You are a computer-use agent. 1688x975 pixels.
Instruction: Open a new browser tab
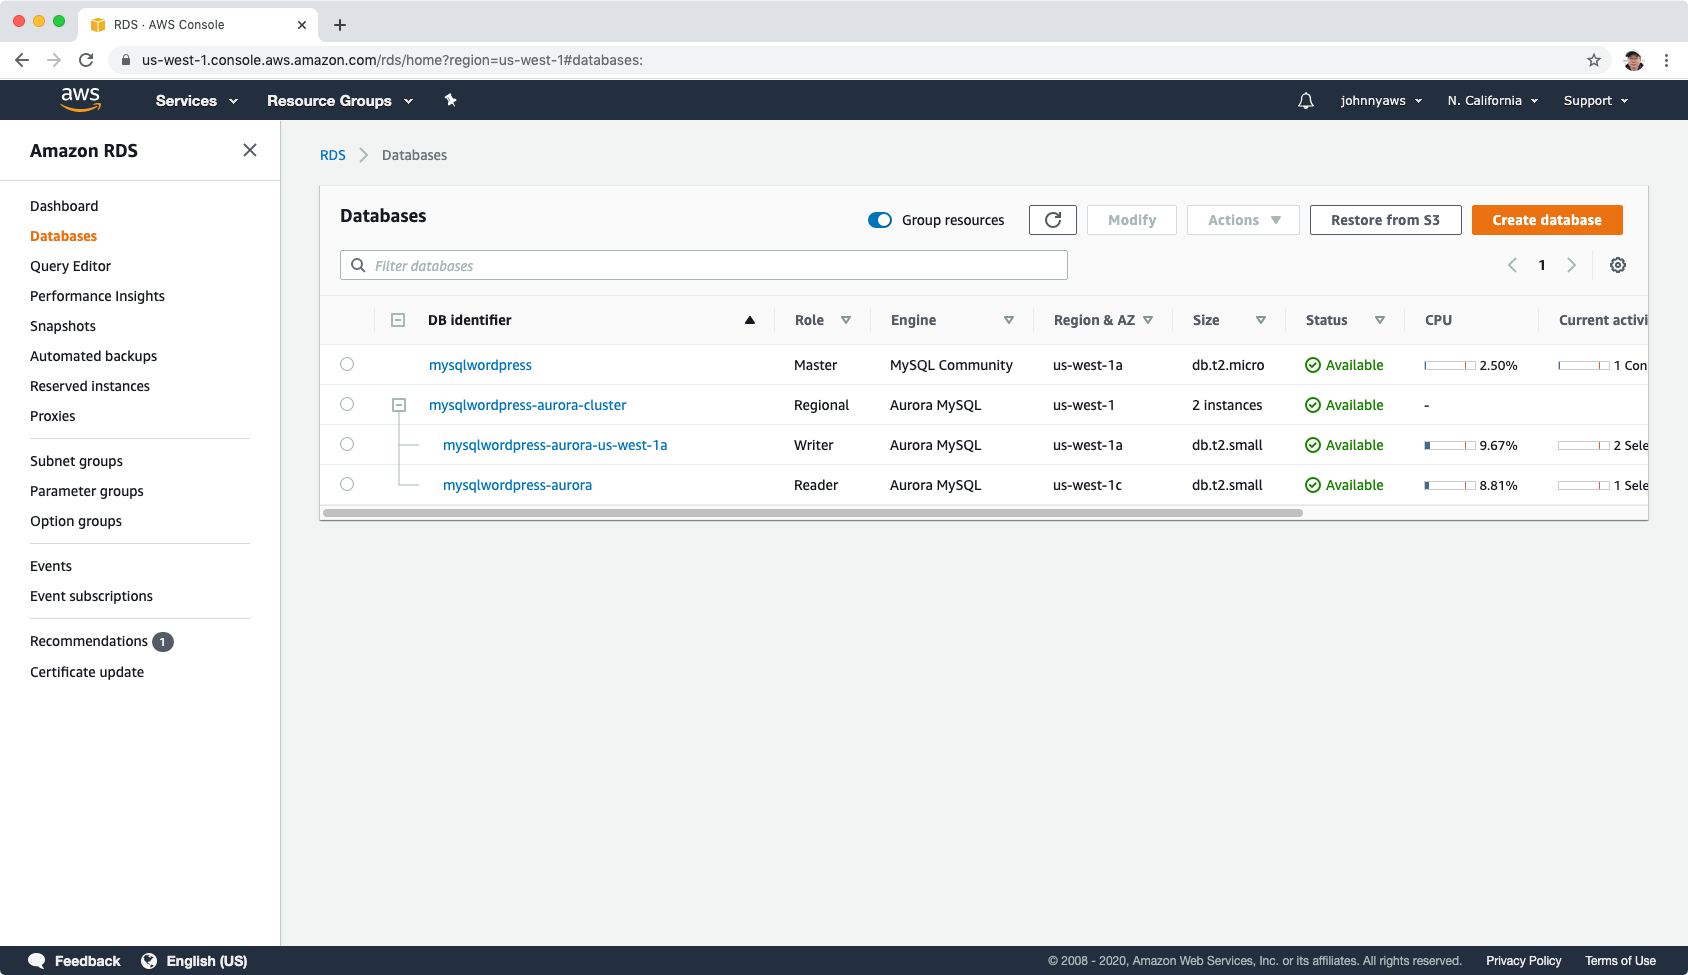click(340, 25)
